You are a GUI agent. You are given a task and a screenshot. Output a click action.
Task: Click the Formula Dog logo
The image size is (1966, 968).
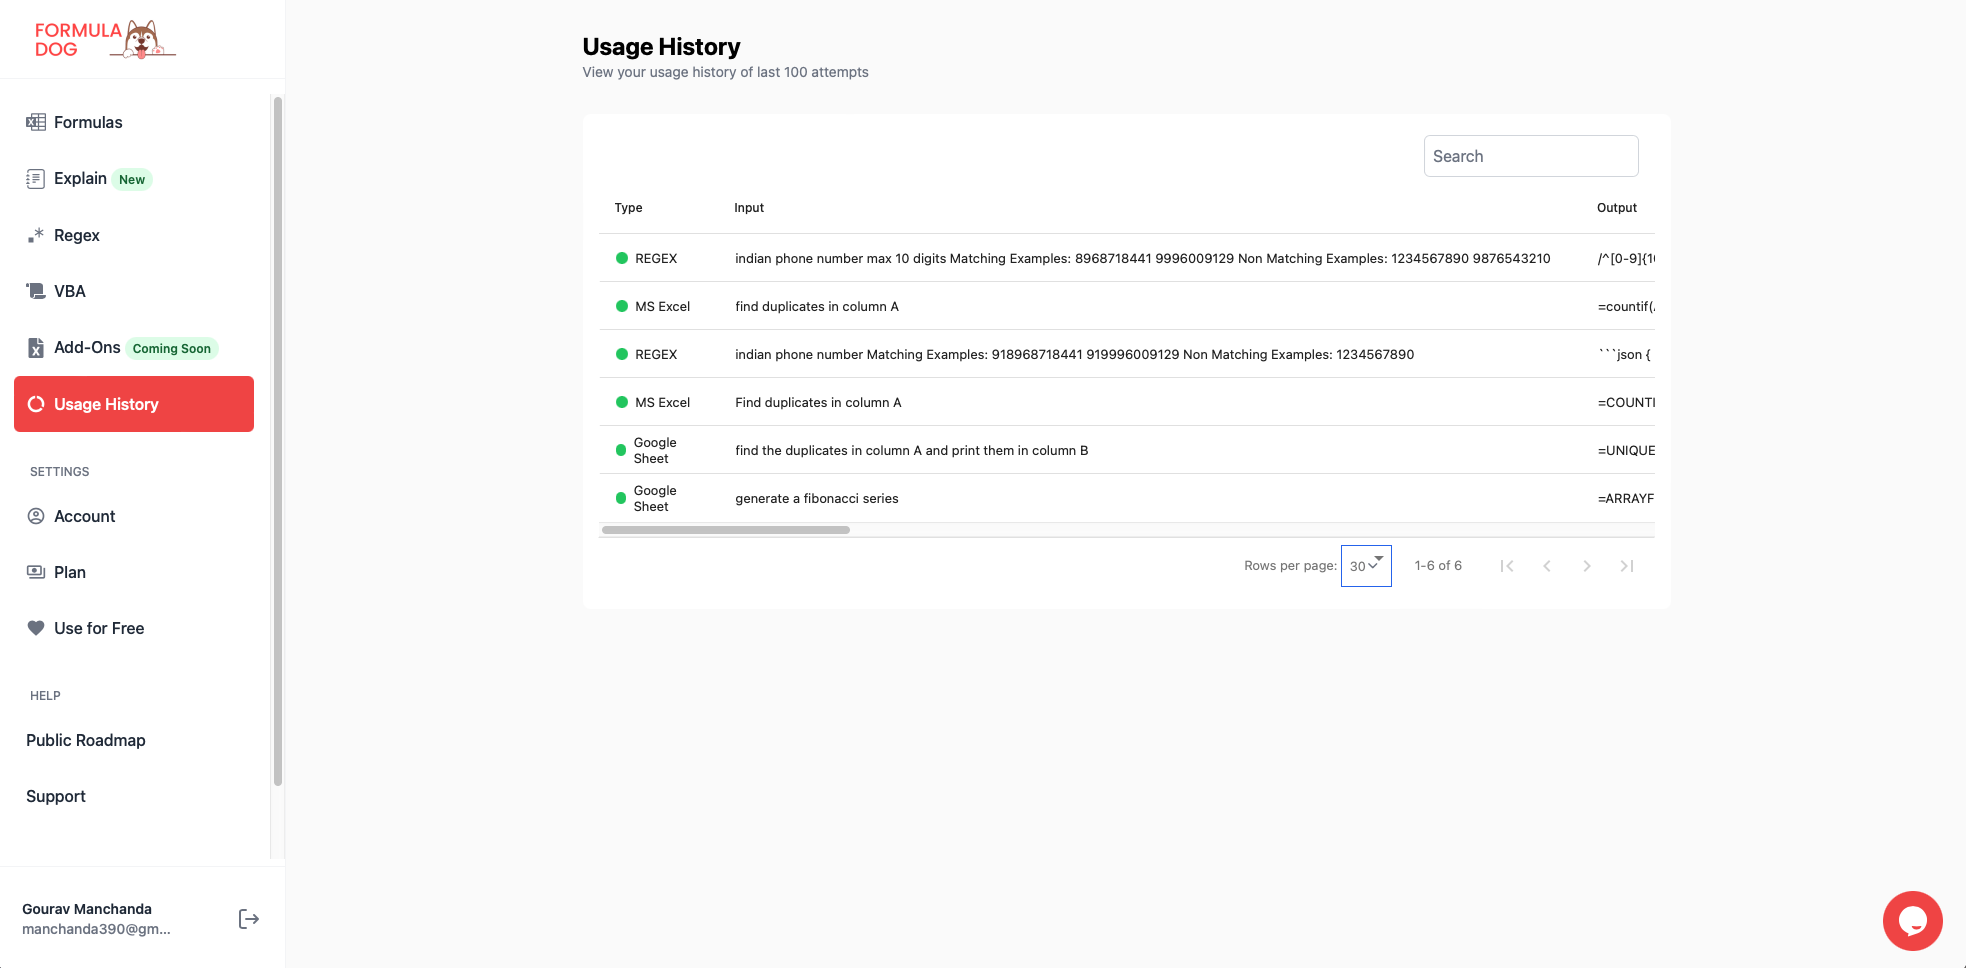click(x=105, y=40)
